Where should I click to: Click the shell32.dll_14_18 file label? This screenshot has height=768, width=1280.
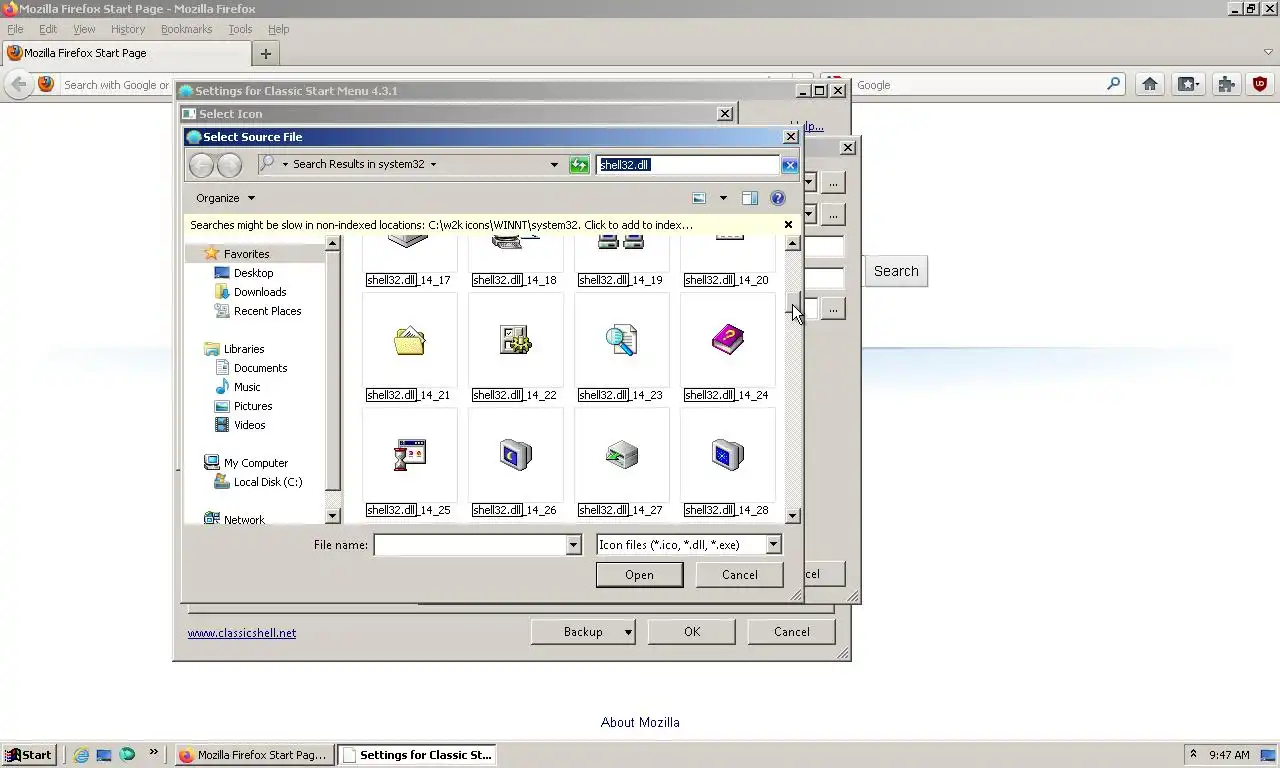coord(514,280)
